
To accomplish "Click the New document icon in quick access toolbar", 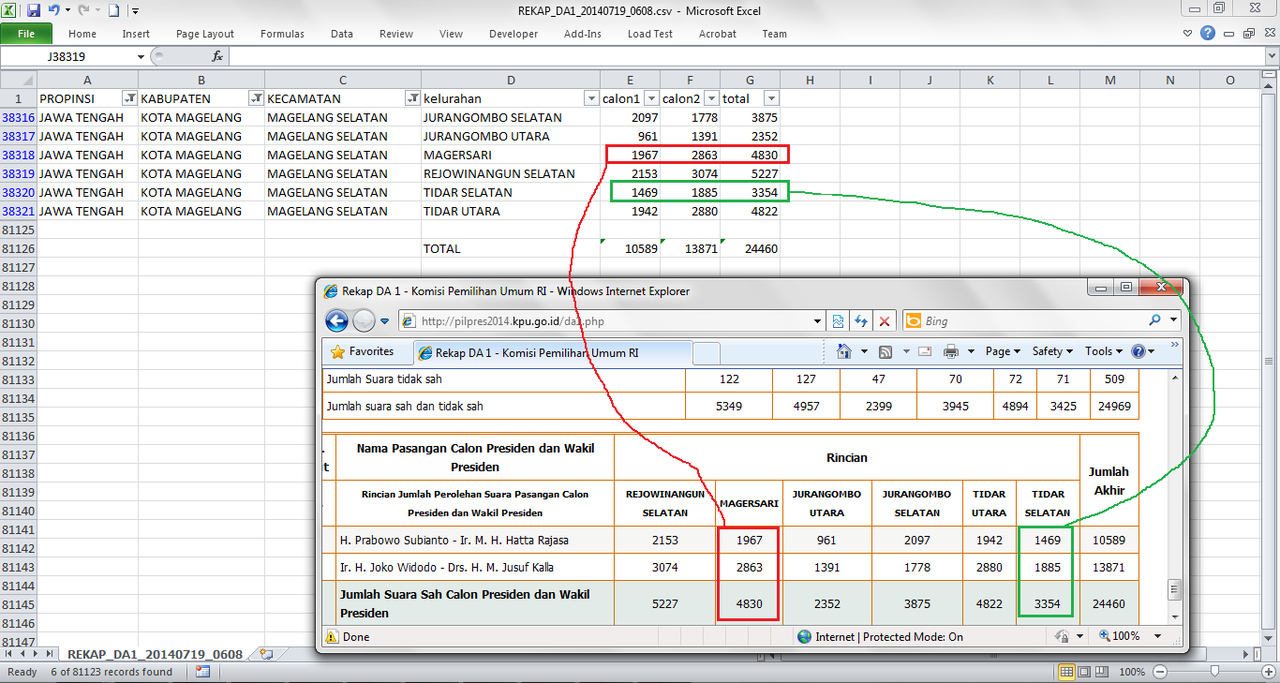I will (x=113, y=11).
